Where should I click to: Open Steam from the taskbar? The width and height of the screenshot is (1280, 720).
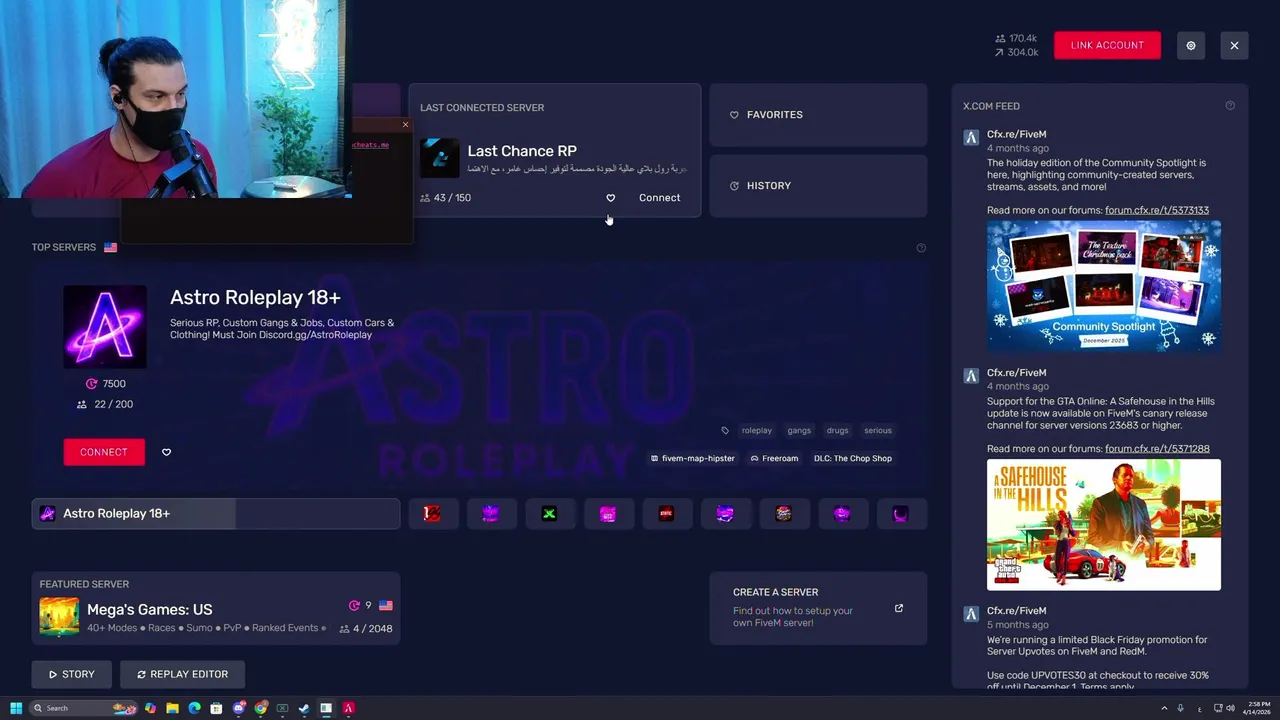[304, 708]
